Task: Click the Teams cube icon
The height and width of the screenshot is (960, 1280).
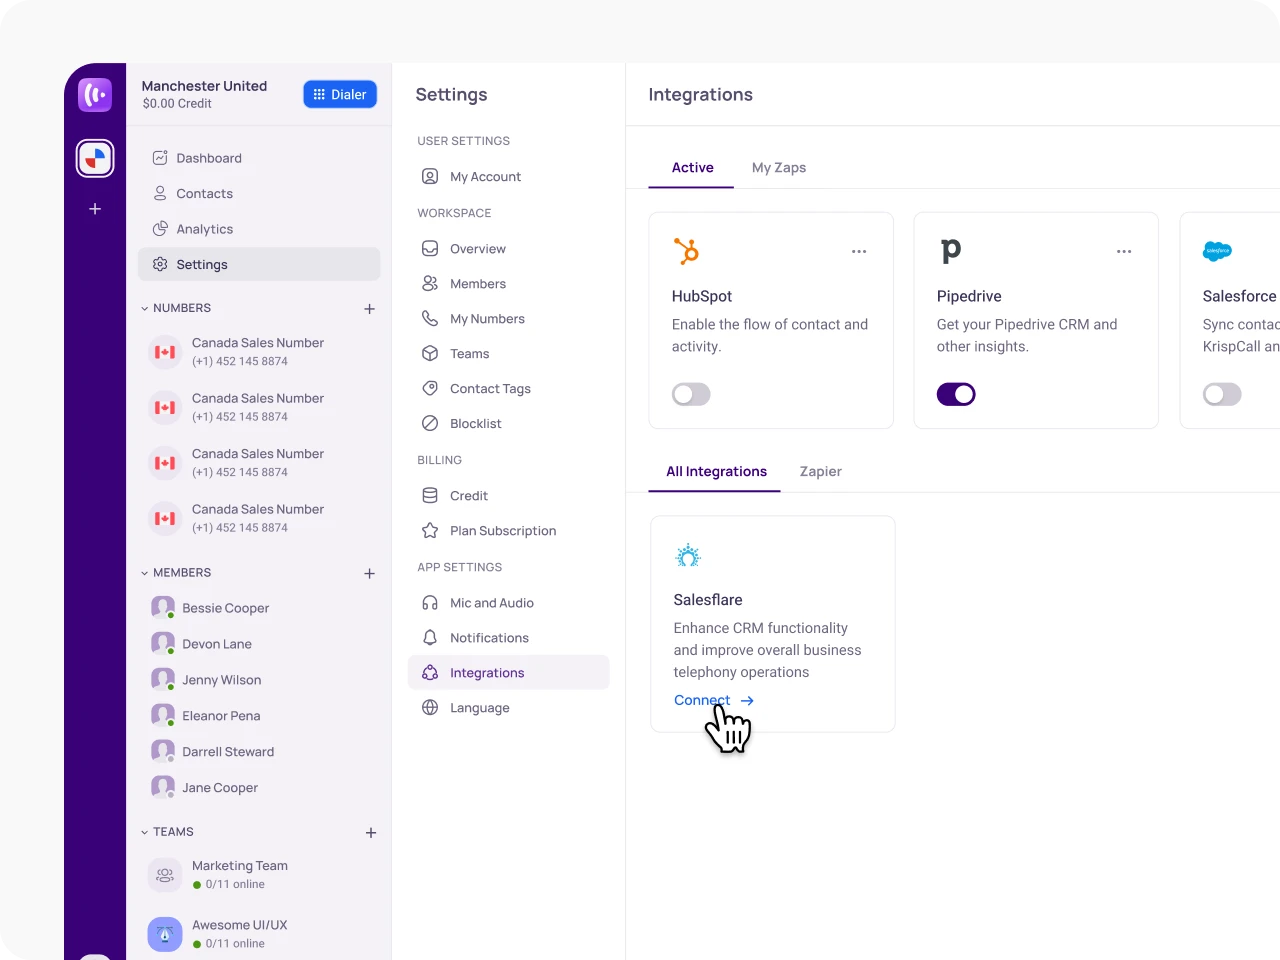Action: [430, 353]
